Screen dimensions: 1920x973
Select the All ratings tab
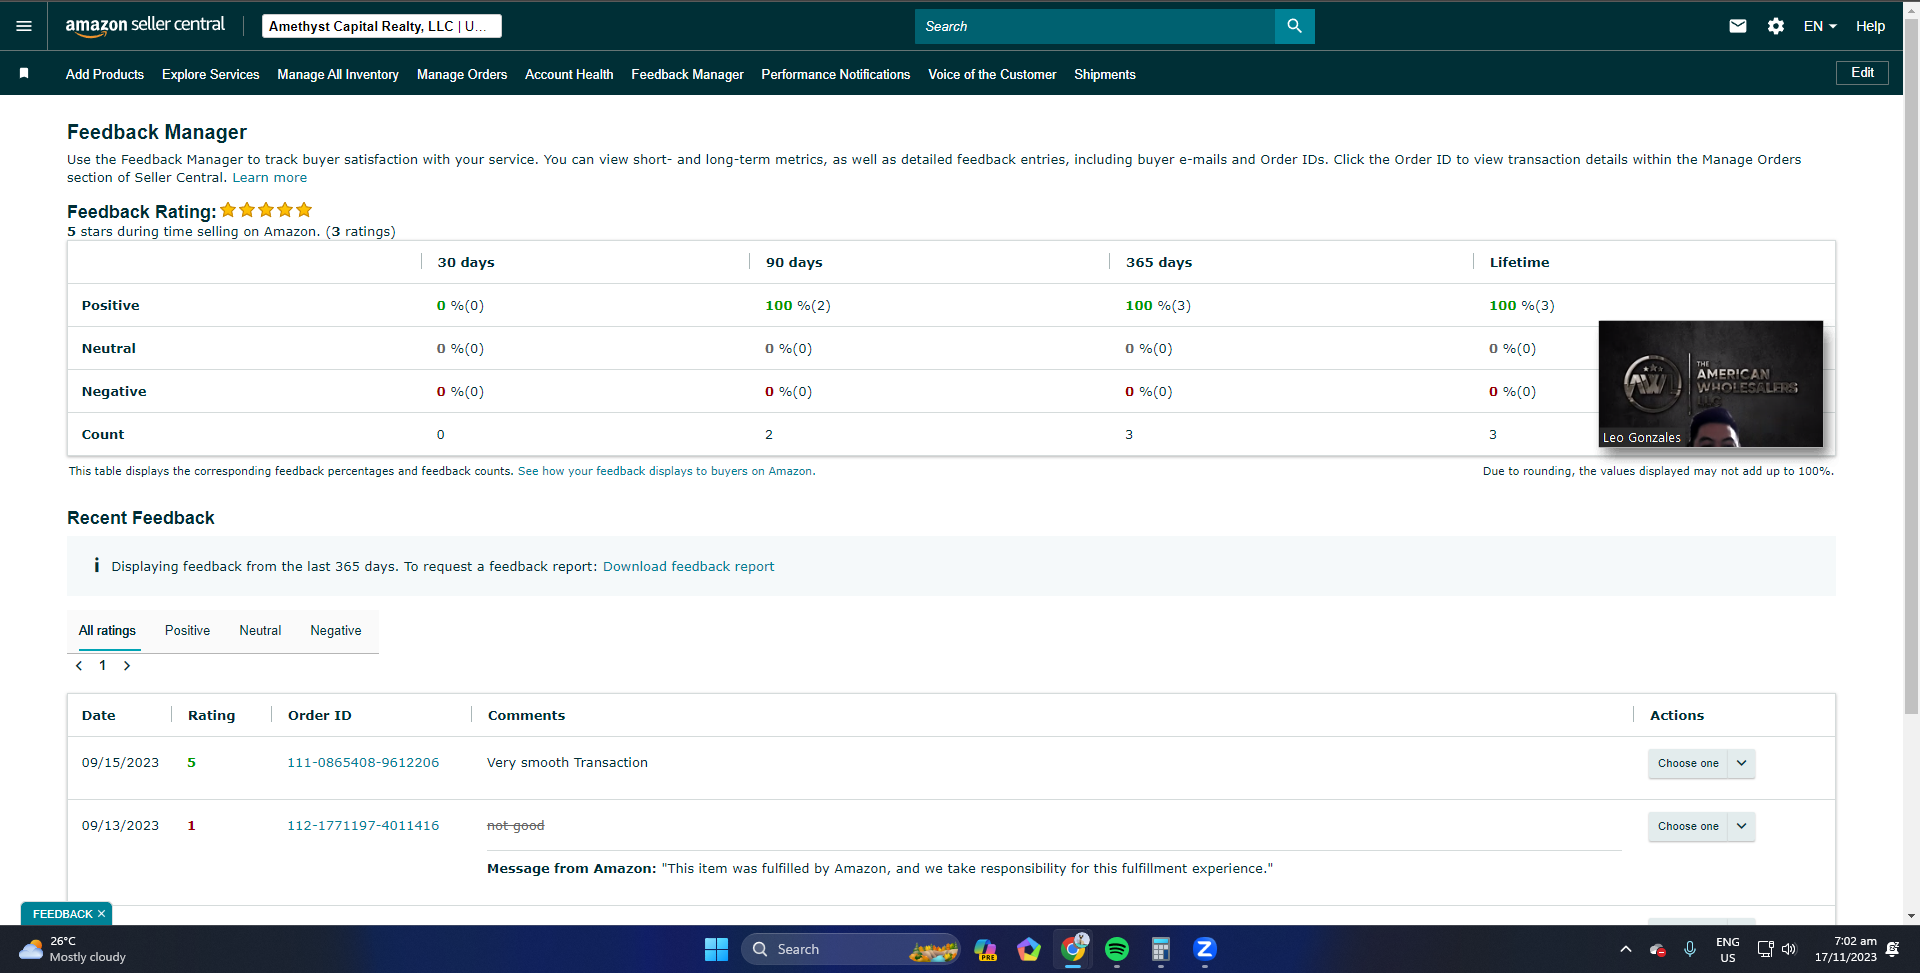click(x=107, y=631)
